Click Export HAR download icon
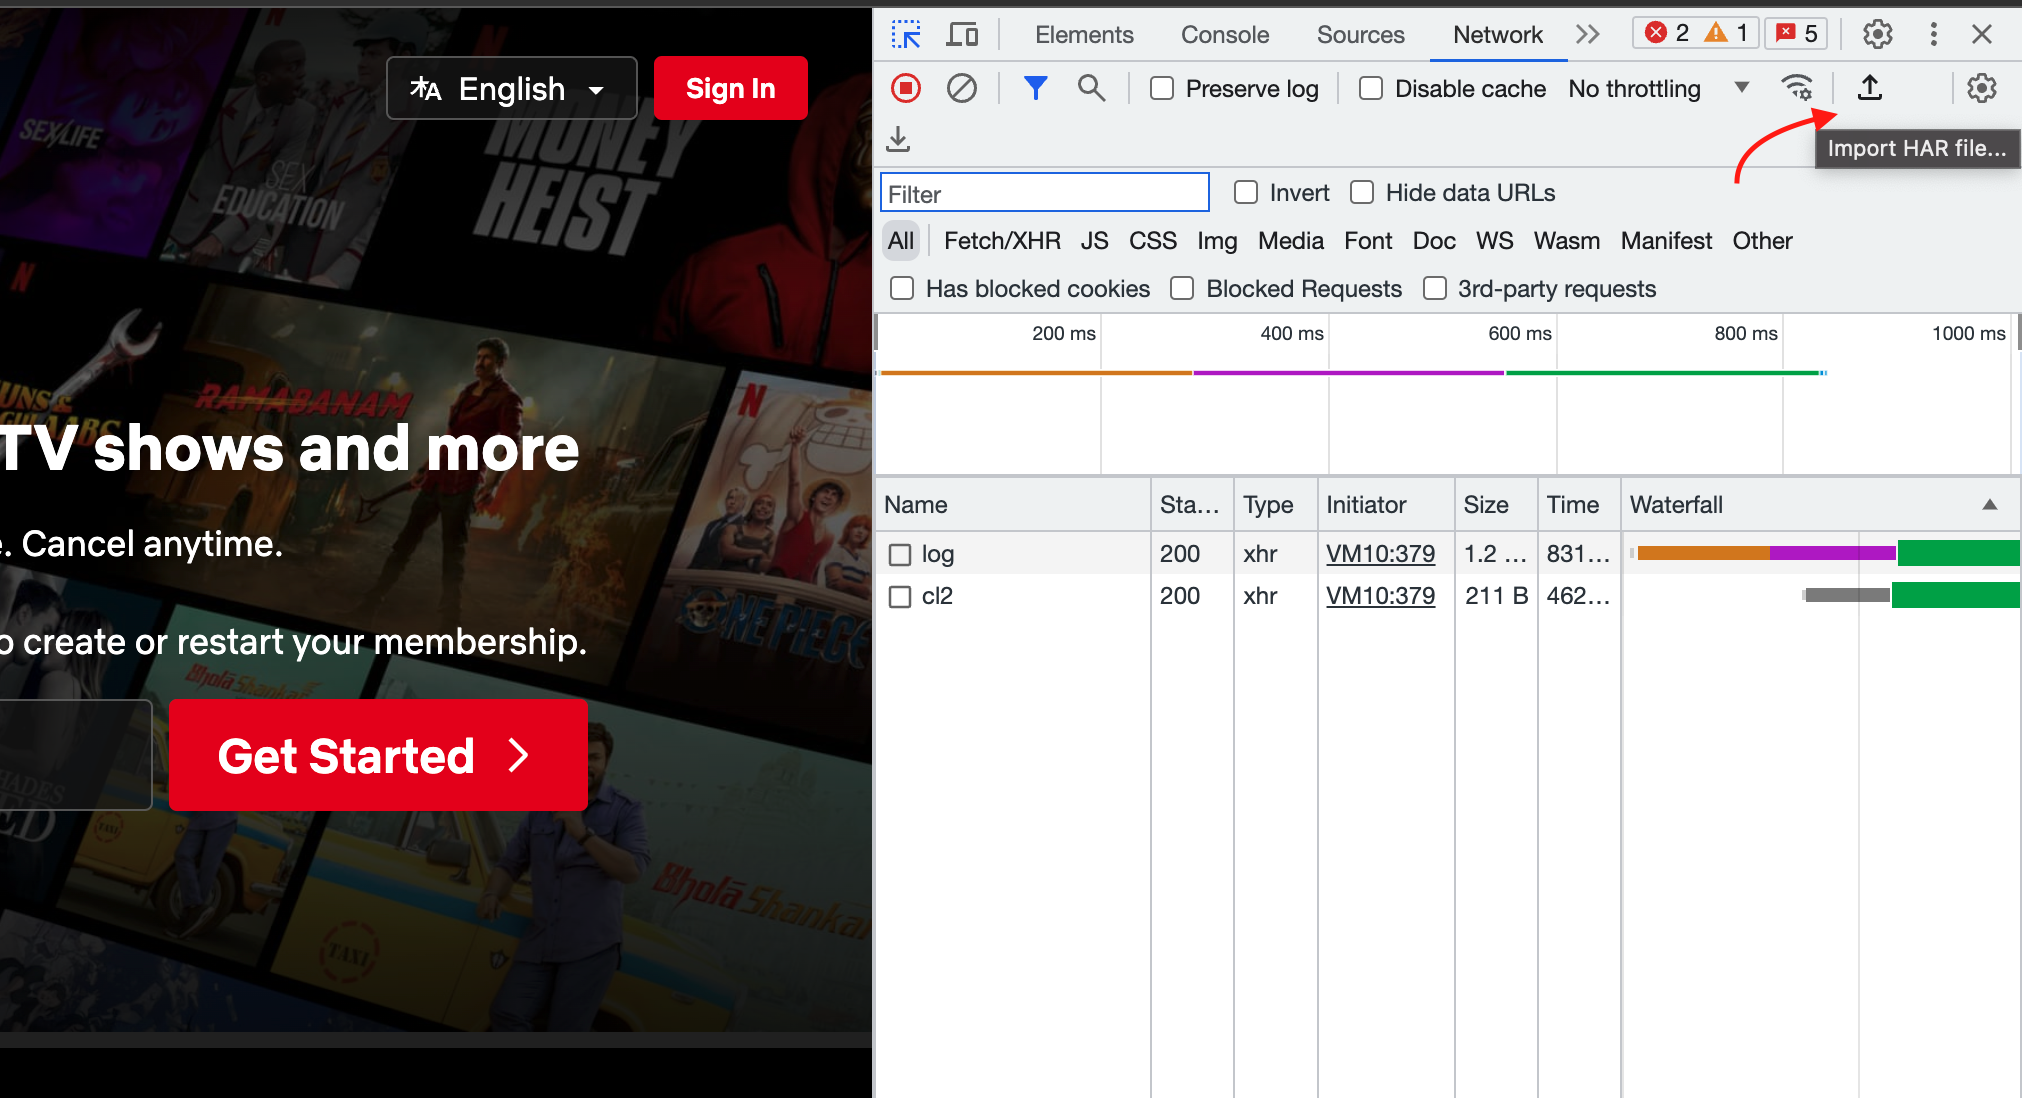2022x1098 pixels. 898,139
